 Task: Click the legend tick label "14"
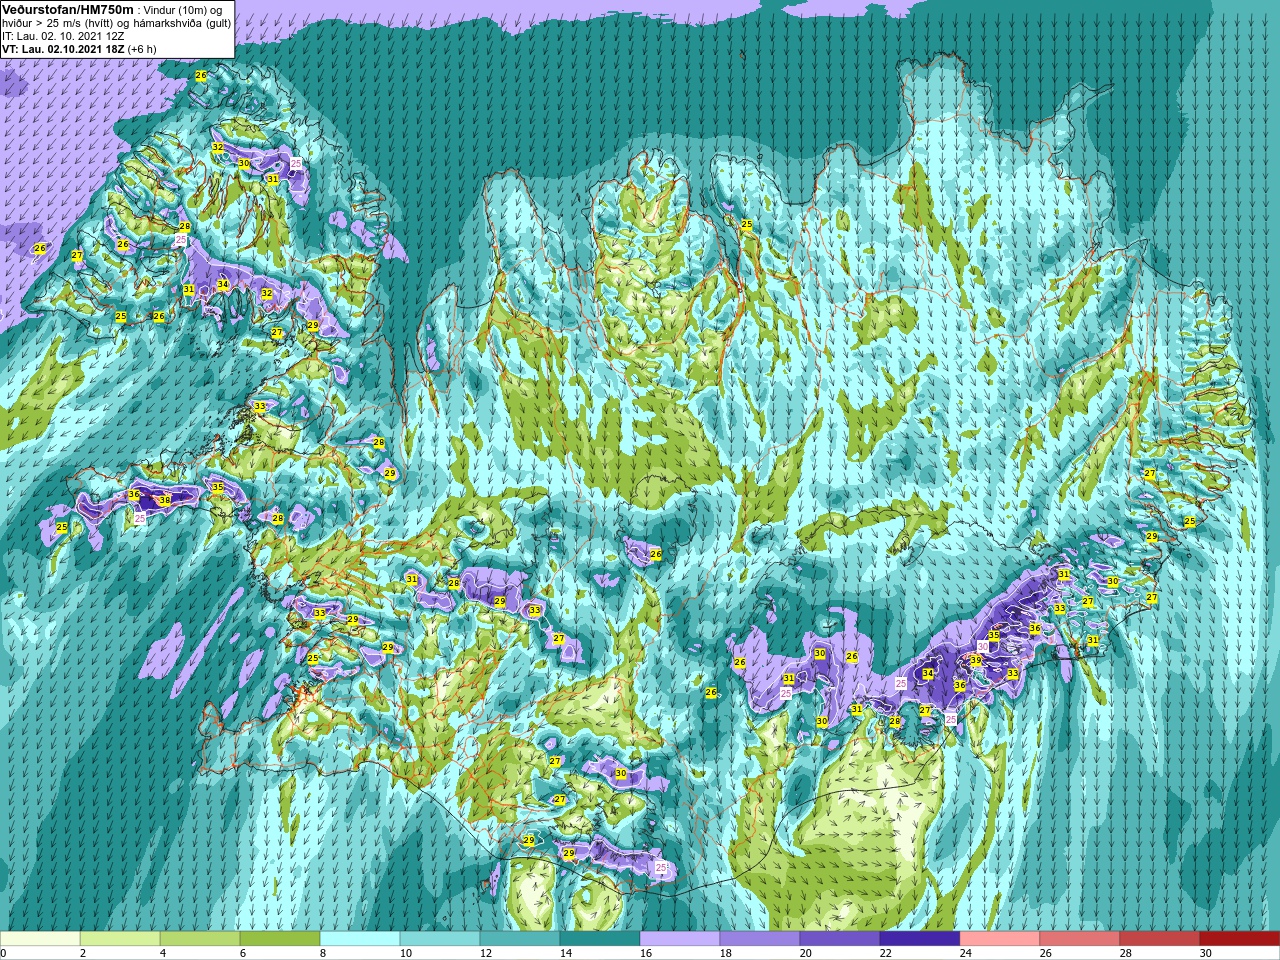(x=565, y=953)
